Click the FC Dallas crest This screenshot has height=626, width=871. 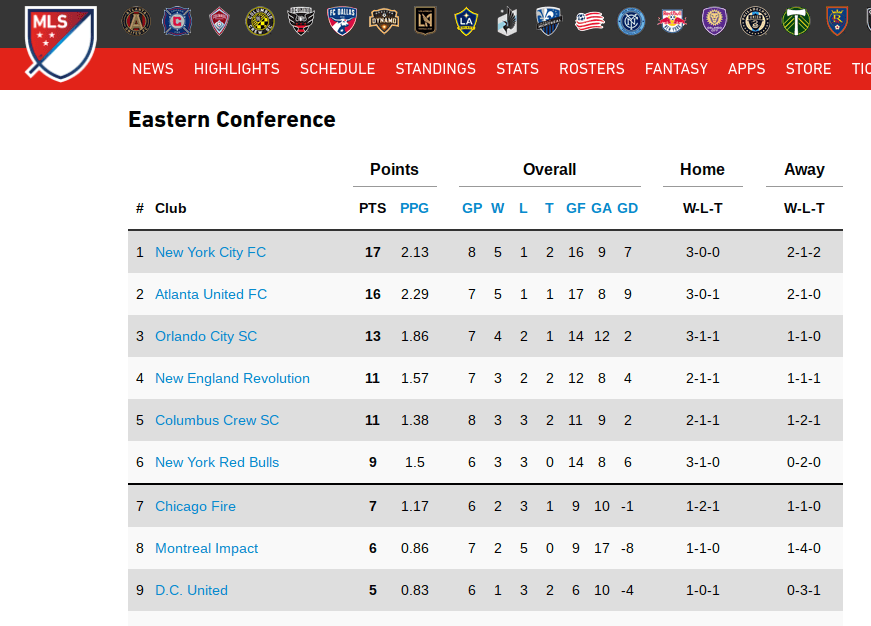[x=343, y=21]
